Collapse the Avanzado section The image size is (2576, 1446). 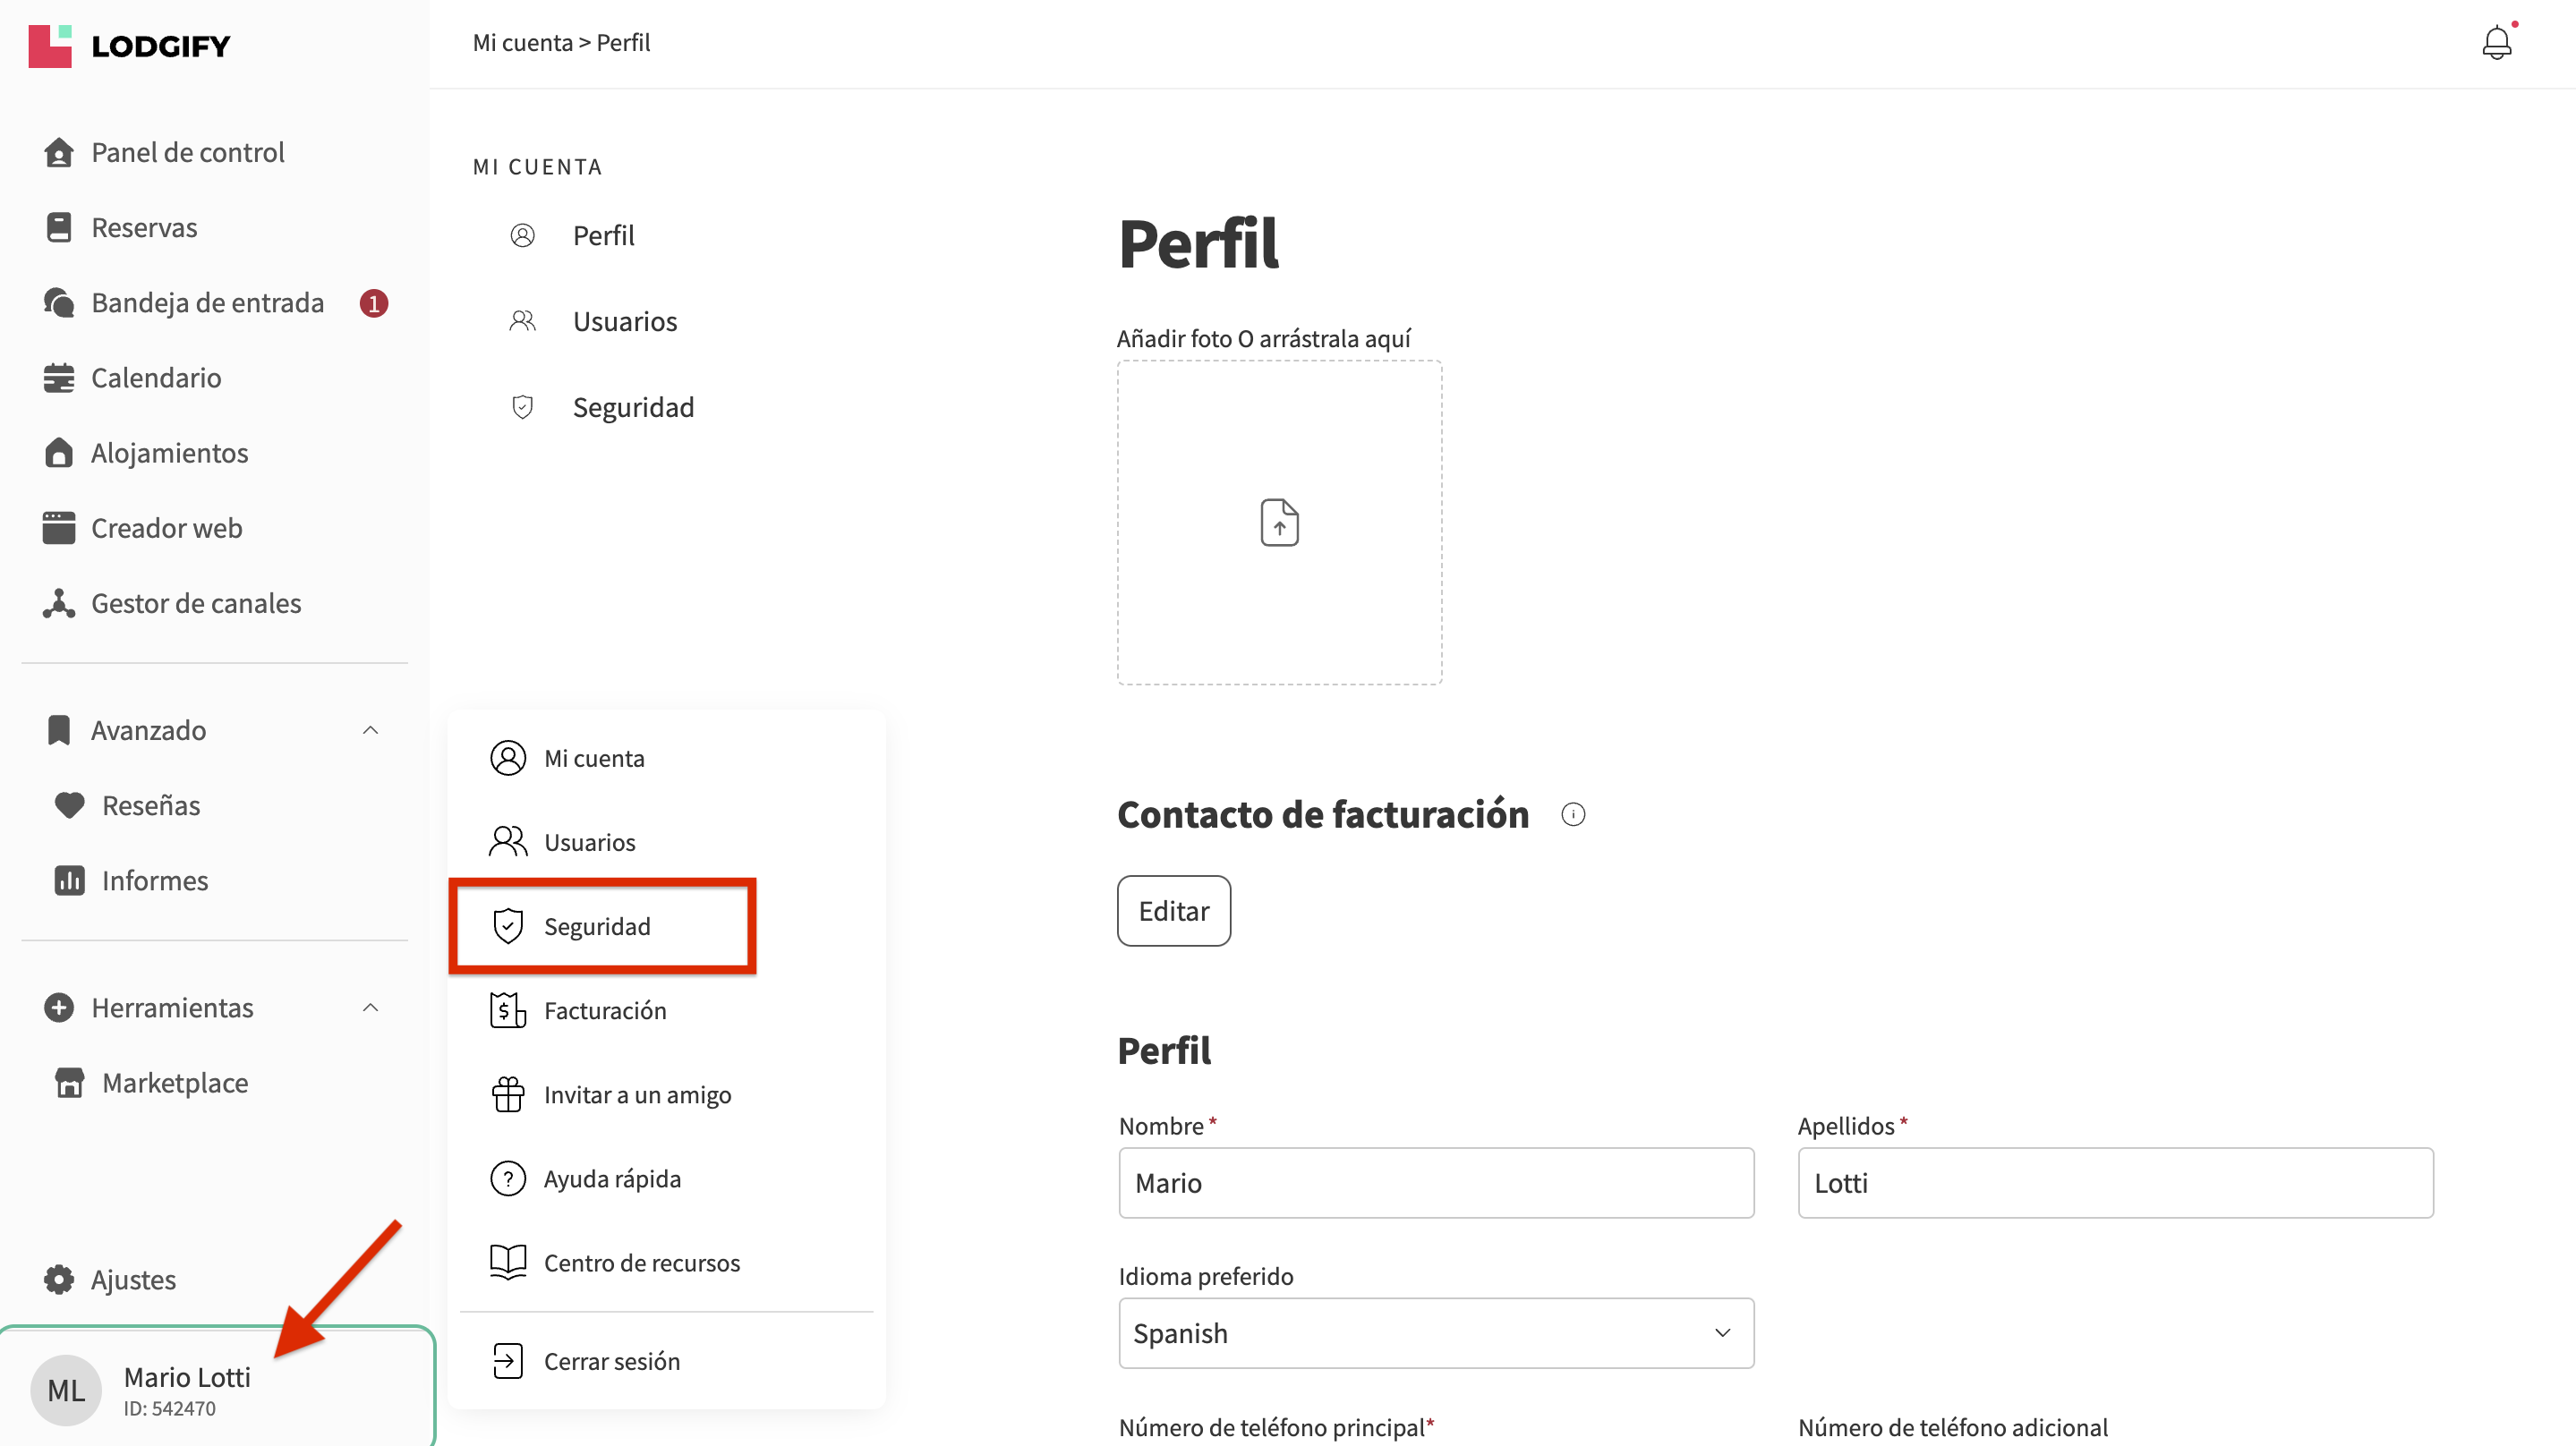tap(370, 730)
